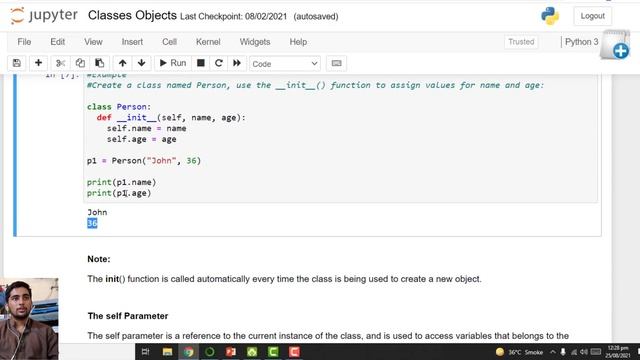Open Task View on the taskbar
Viewport: 640px width, 360px height.
145,352
